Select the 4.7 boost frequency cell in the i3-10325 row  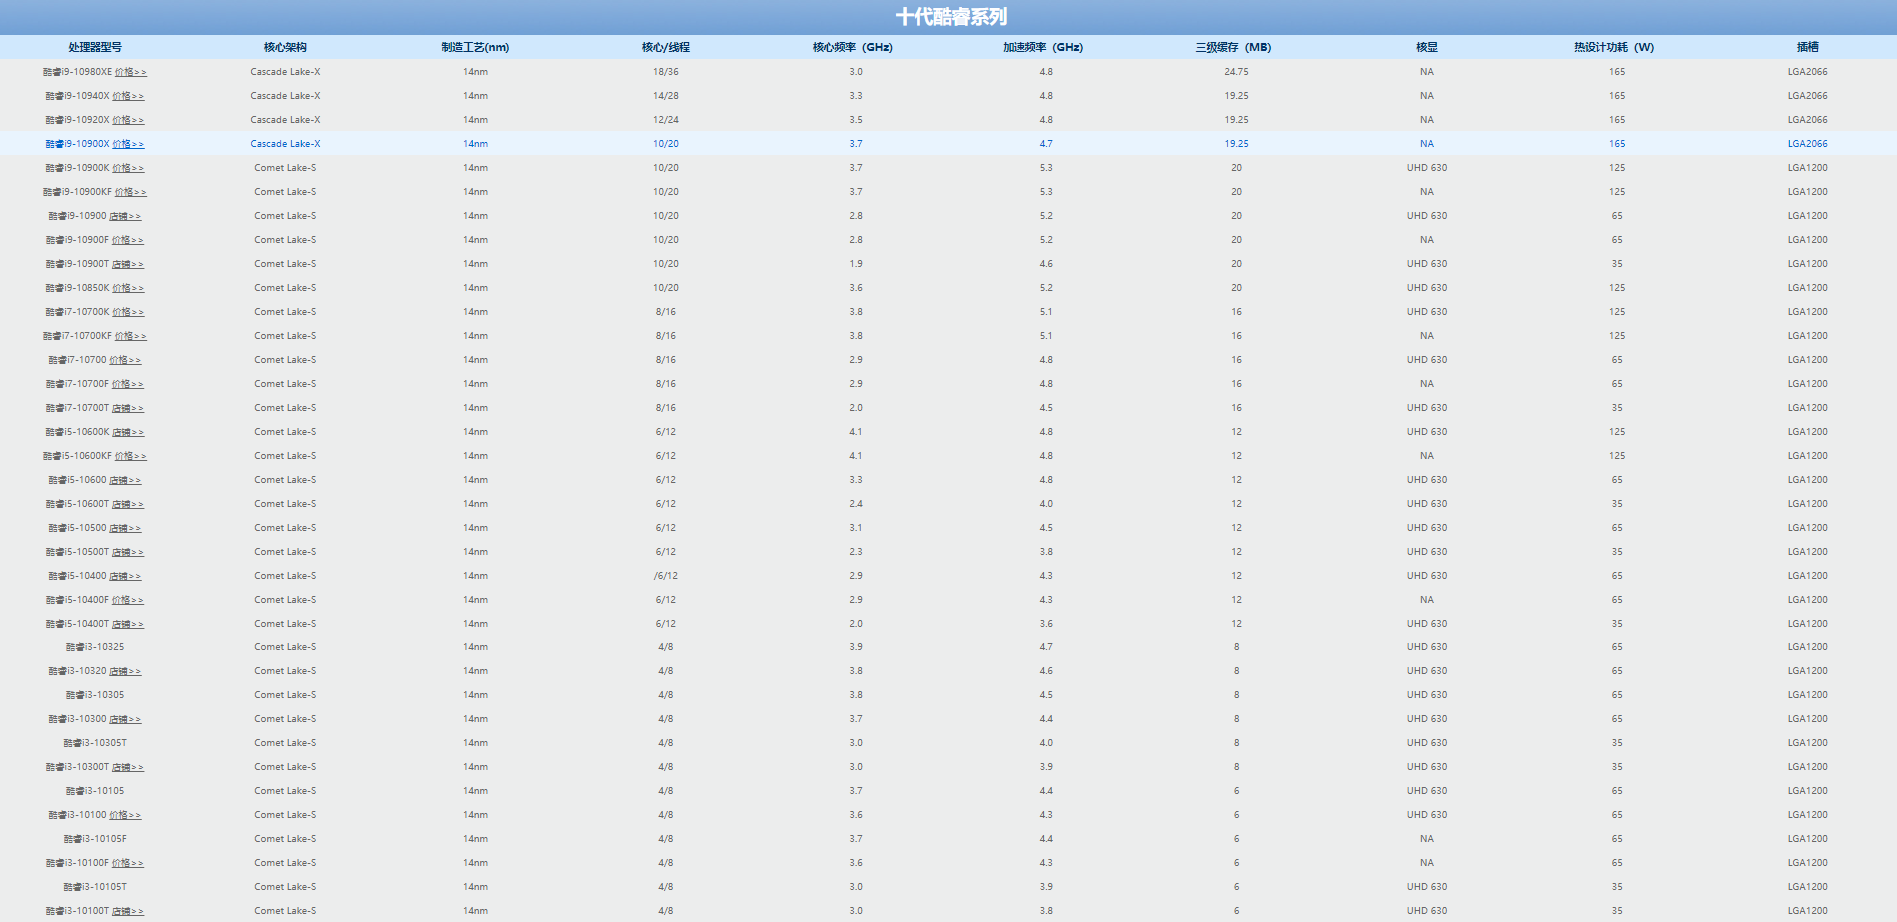coord(1046,647)
